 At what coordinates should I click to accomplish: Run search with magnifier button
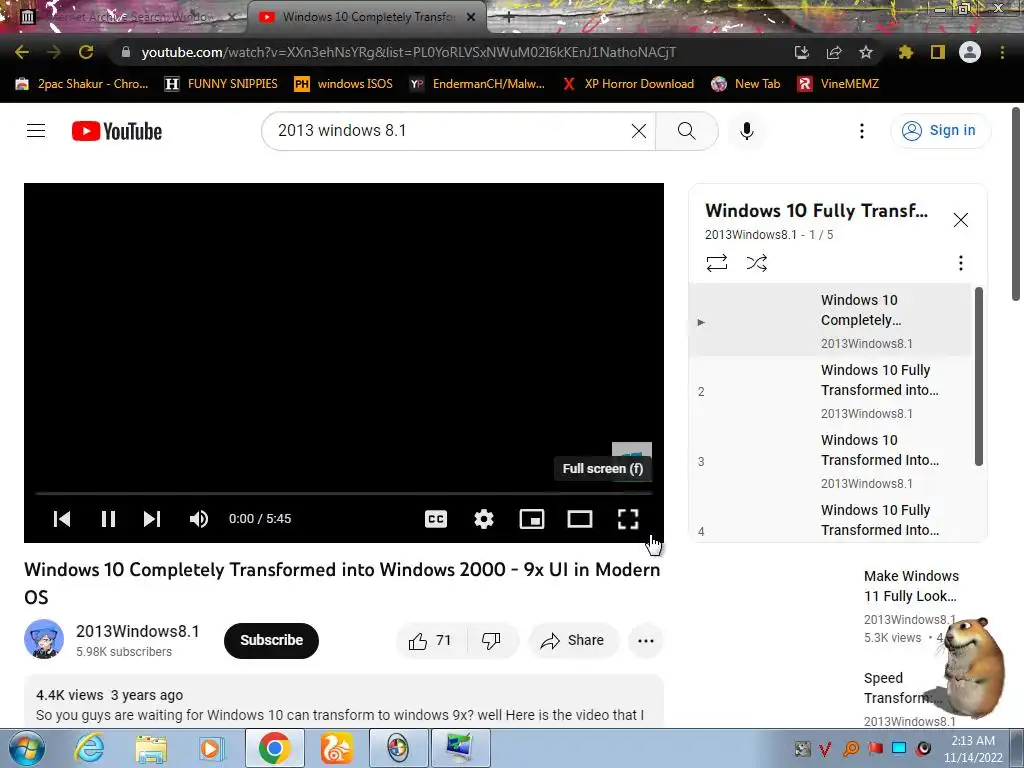(x=686, y=131)
